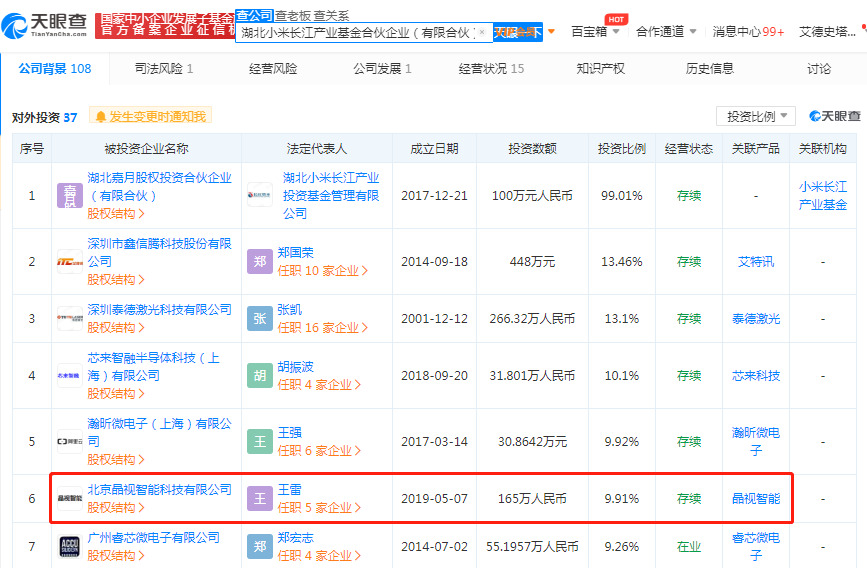Image resolution: width=867 pixels, height=568 pixels.
Task: Select the 查公司 search tab
Action: (x=254, y=15)
